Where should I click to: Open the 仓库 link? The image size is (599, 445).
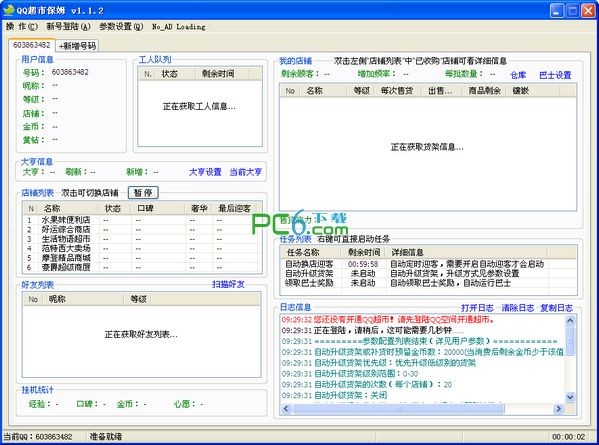click(x=518, y=75)
